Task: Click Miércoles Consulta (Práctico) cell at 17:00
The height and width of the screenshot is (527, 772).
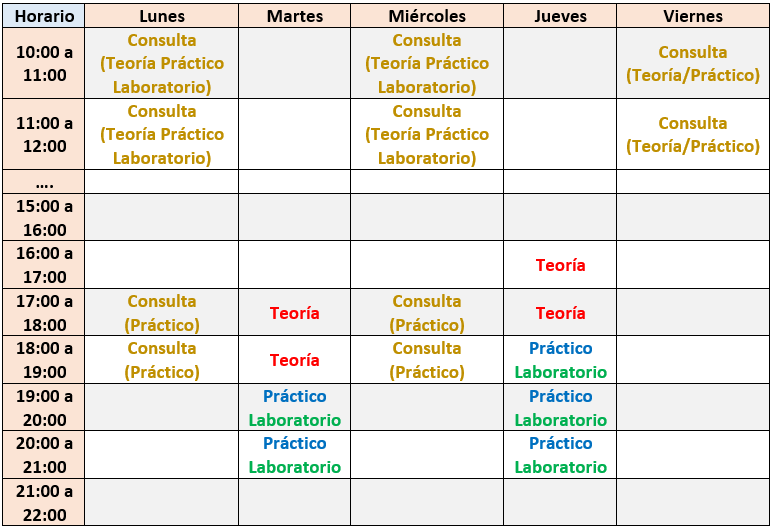Action: [x=427, y=313]
